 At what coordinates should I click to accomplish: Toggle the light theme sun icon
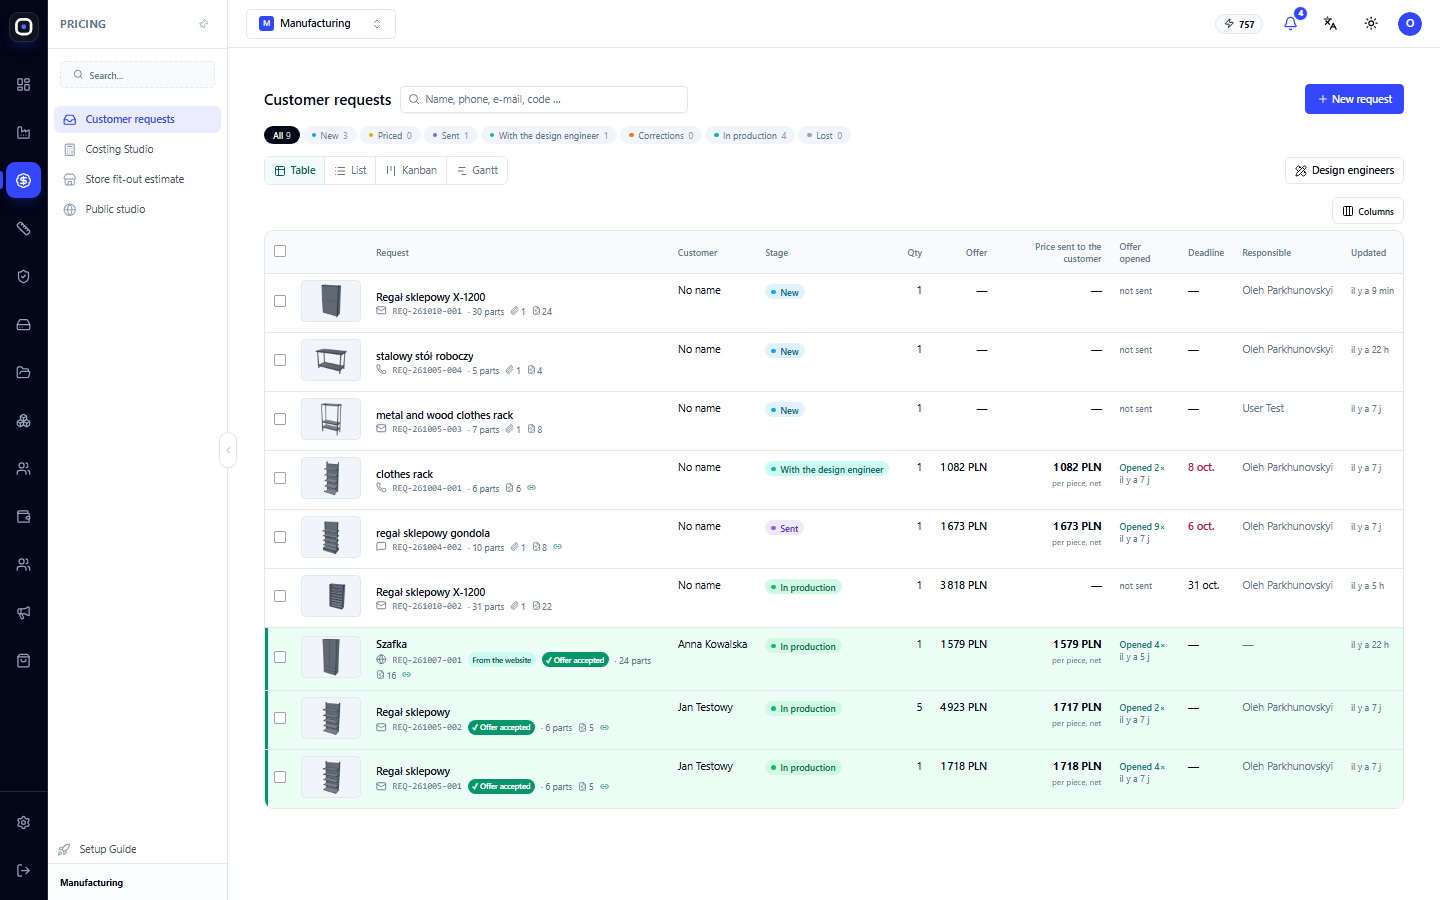(x=1371, y=23)
